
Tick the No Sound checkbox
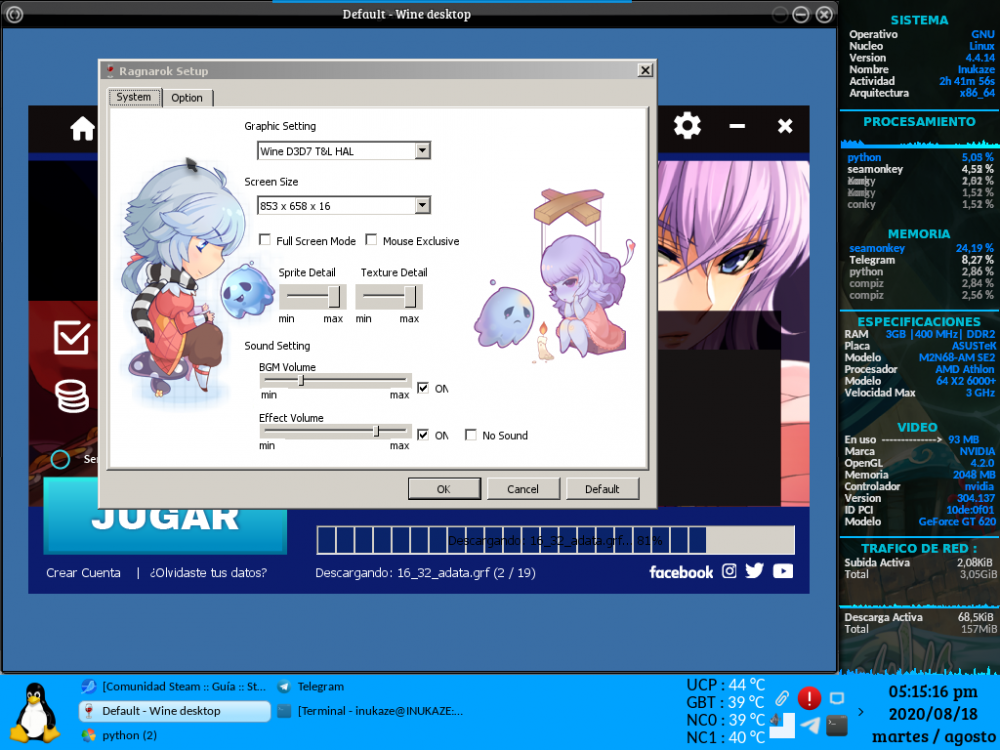pos(471,435)
